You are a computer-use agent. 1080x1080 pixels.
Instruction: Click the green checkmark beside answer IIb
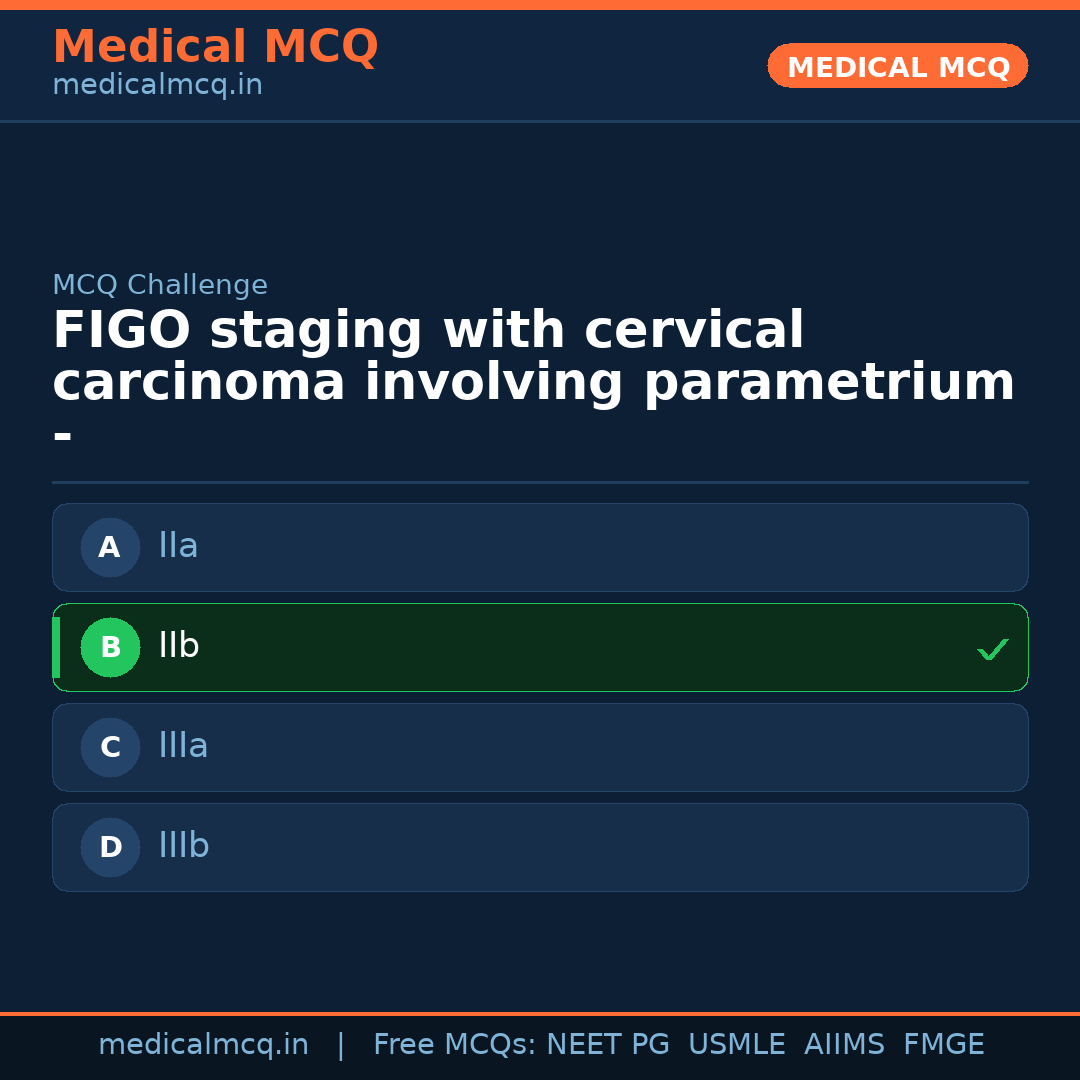click(x=993, y=649)
